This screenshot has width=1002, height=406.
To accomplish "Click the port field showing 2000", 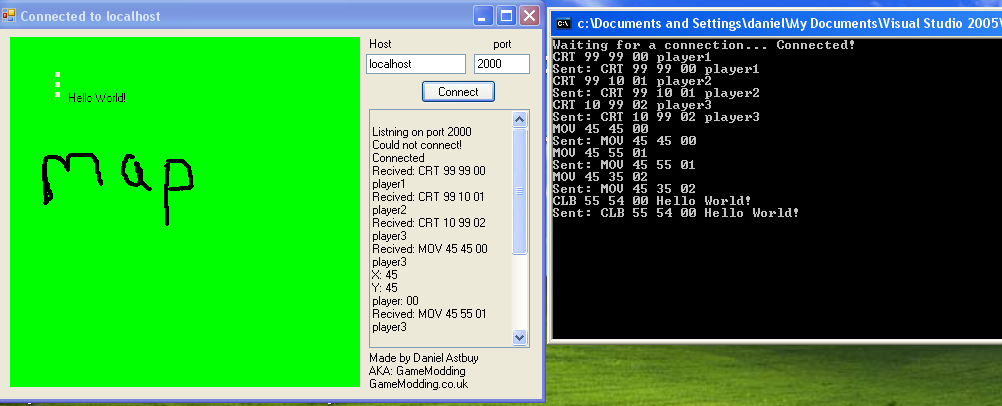I will [501, 64].
